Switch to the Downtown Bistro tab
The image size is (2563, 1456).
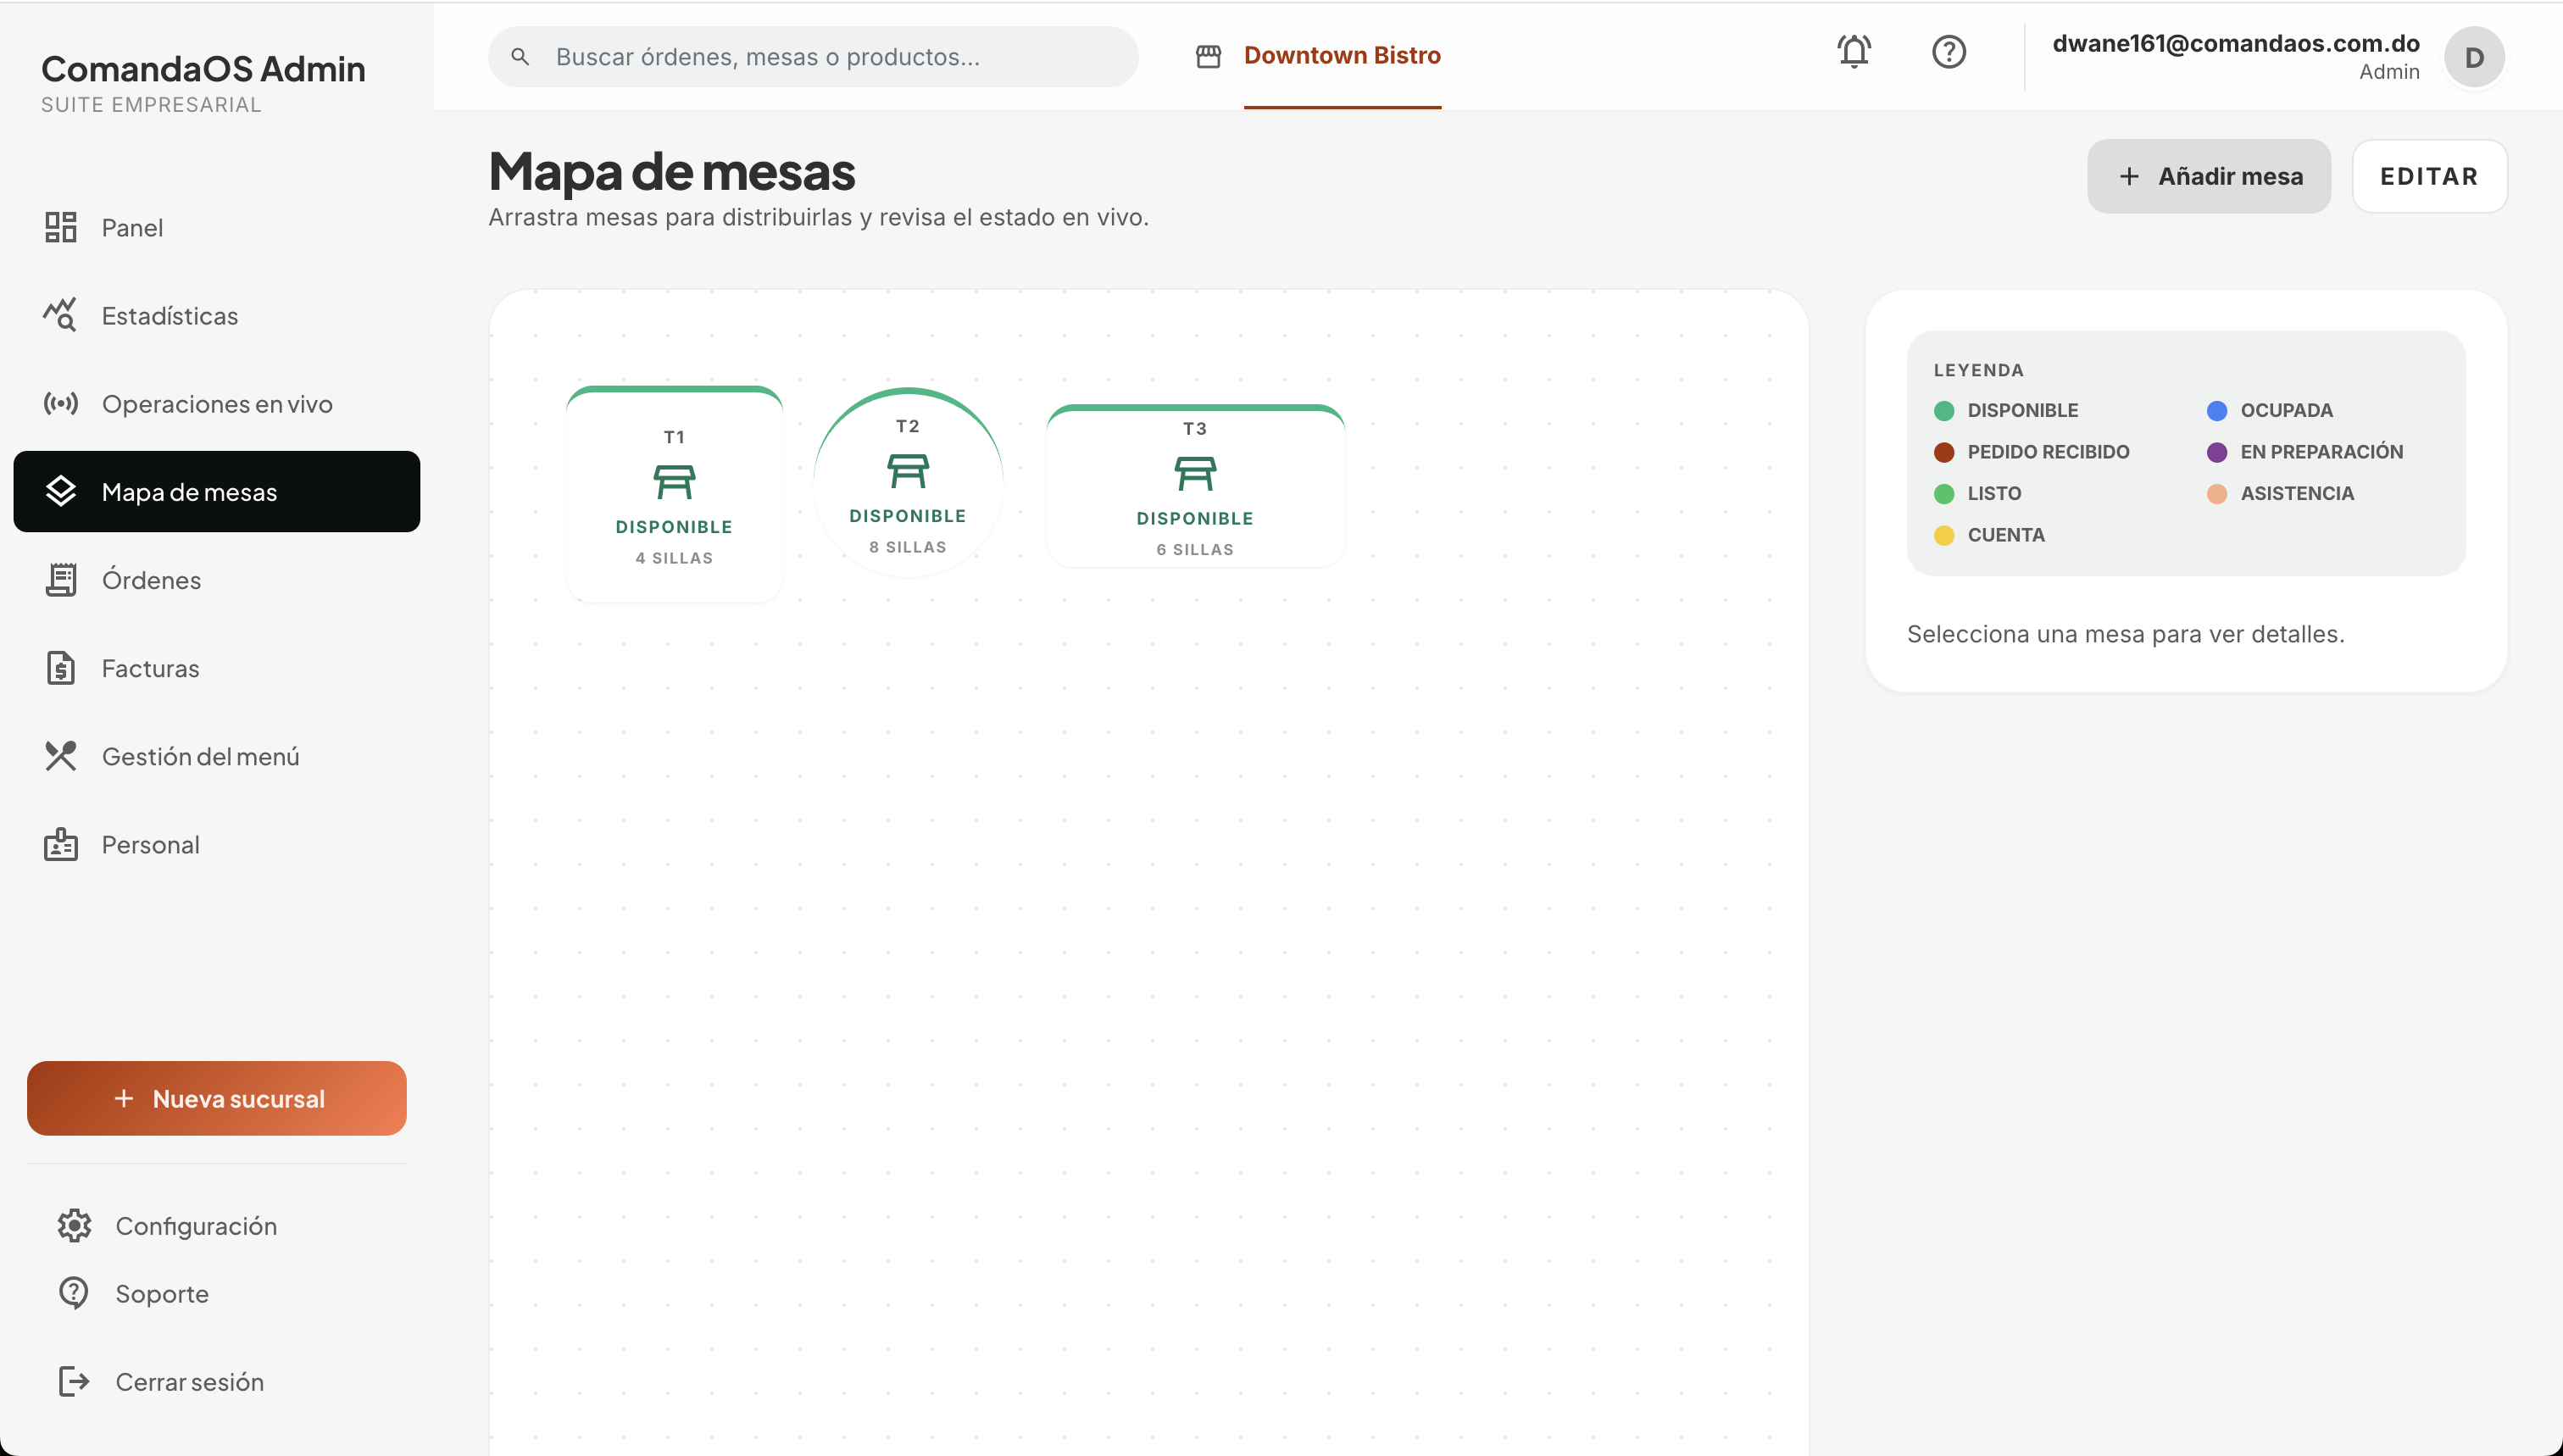1340,56
